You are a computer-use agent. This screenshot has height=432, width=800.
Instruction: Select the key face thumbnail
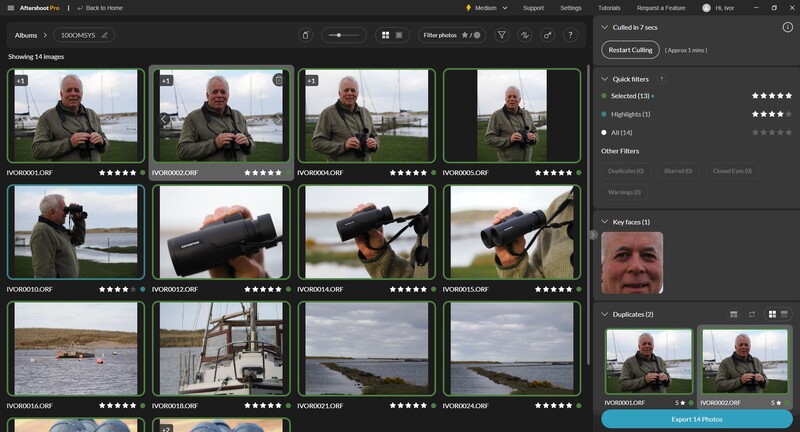click(x=632, y=263)
